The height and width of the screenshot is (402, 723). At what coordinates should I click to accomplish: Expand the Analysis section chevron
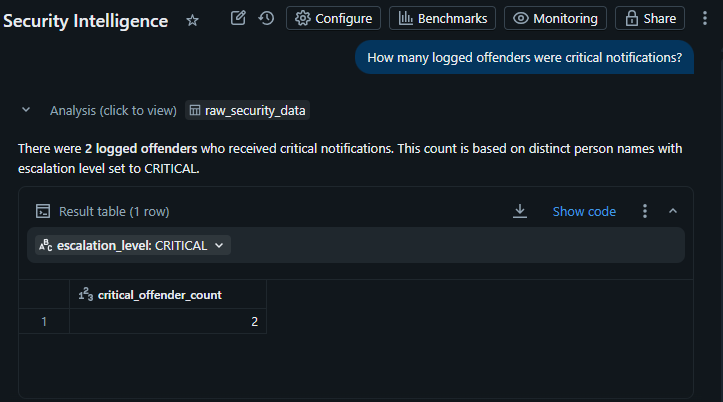coord(26,110)
